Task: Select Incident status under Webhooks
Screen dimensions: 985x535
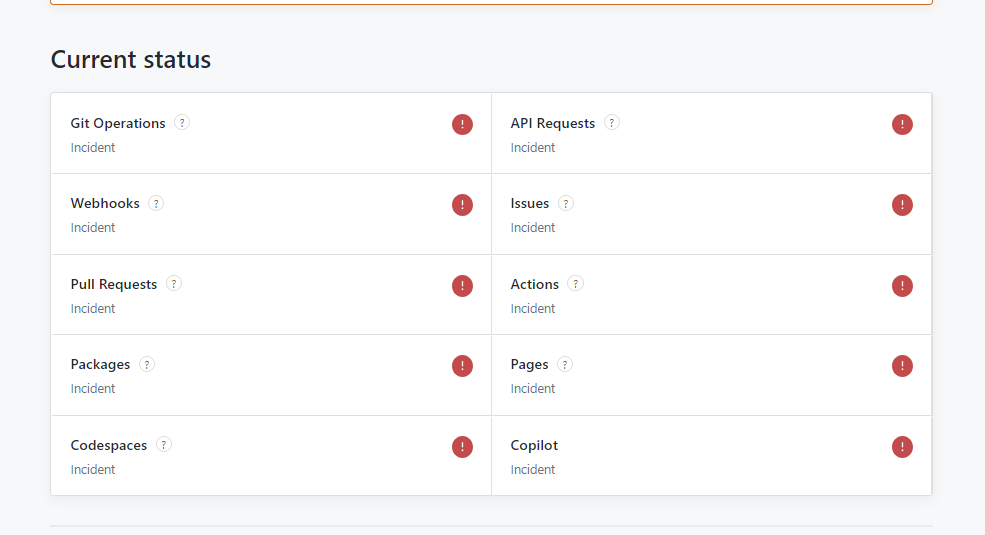Action: tap(93, 228)
